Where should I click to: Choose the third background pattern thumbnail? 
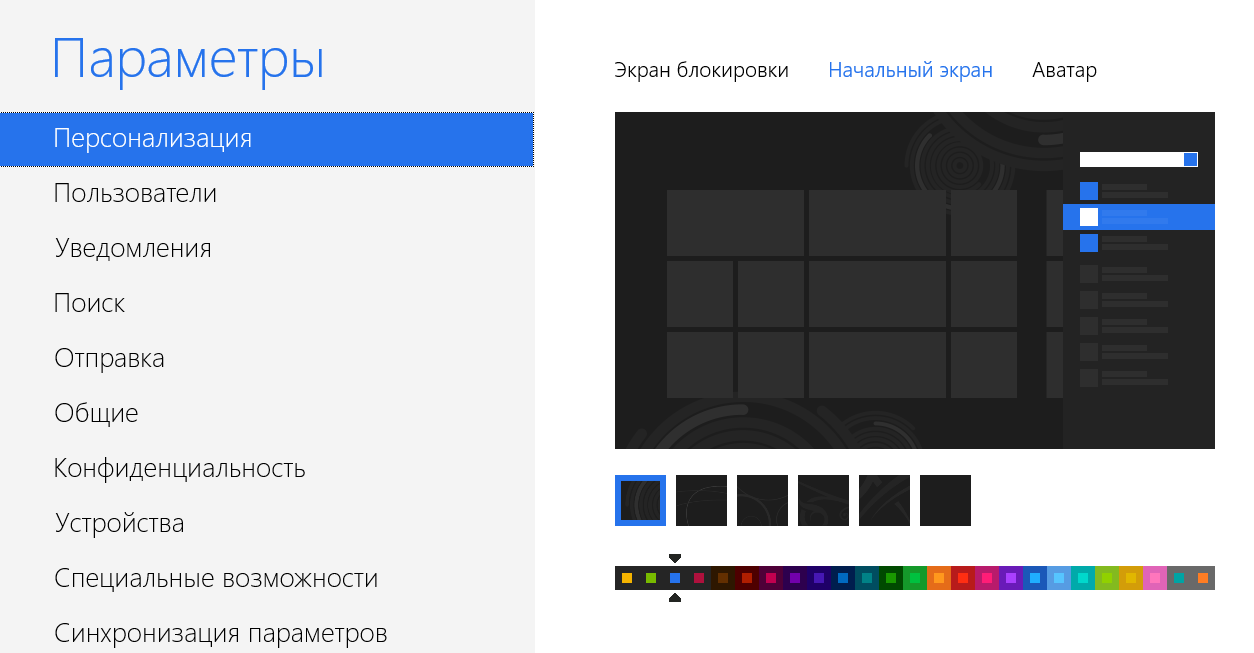762,500
